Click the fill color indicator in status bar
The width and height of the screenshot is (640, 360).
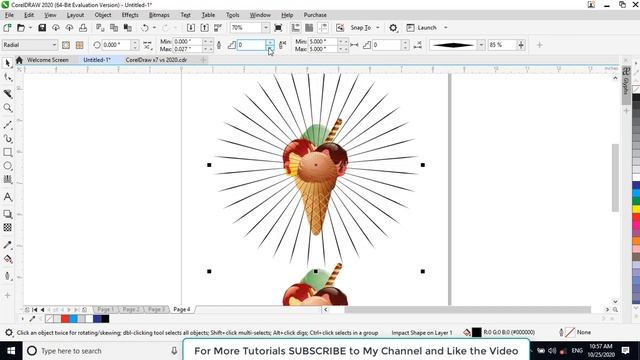click(477, 333)
